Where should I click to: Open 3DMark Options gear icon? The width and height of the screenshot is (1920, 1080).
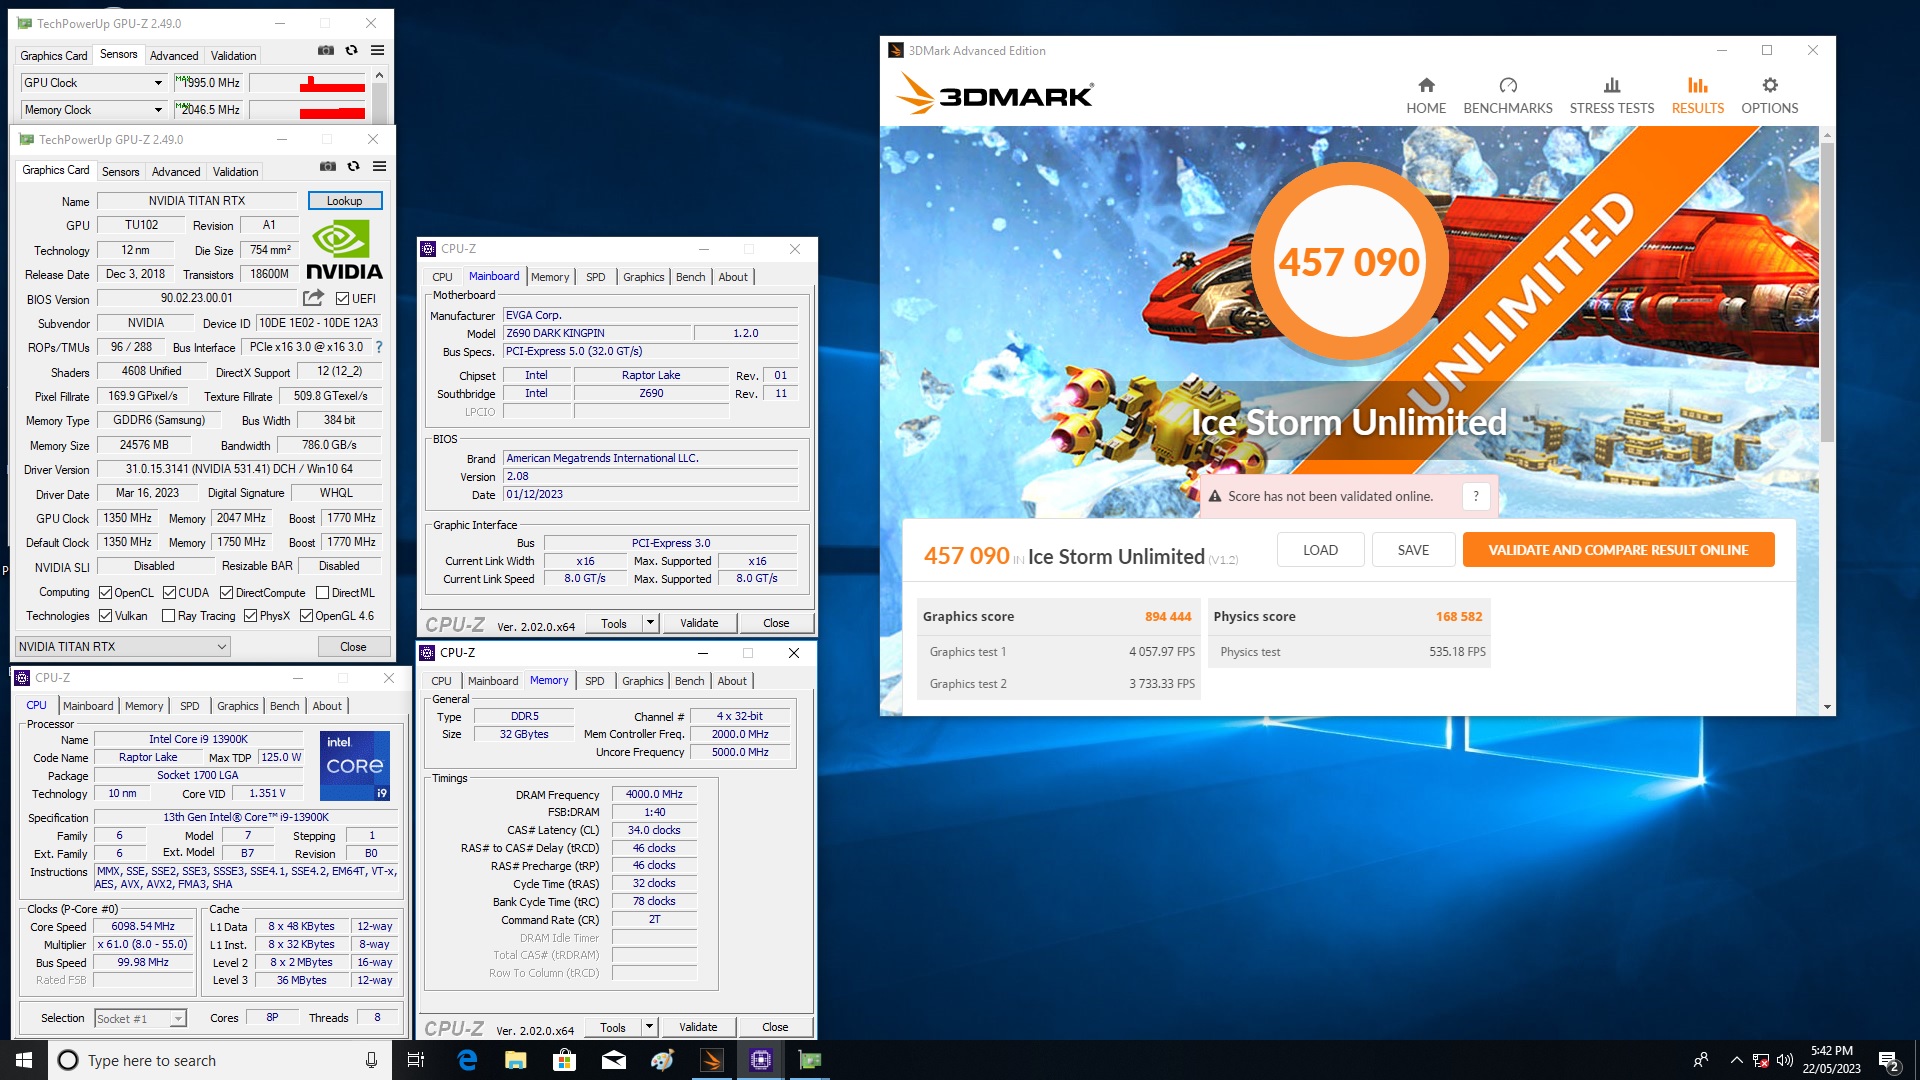click(x=1770, y=85)
